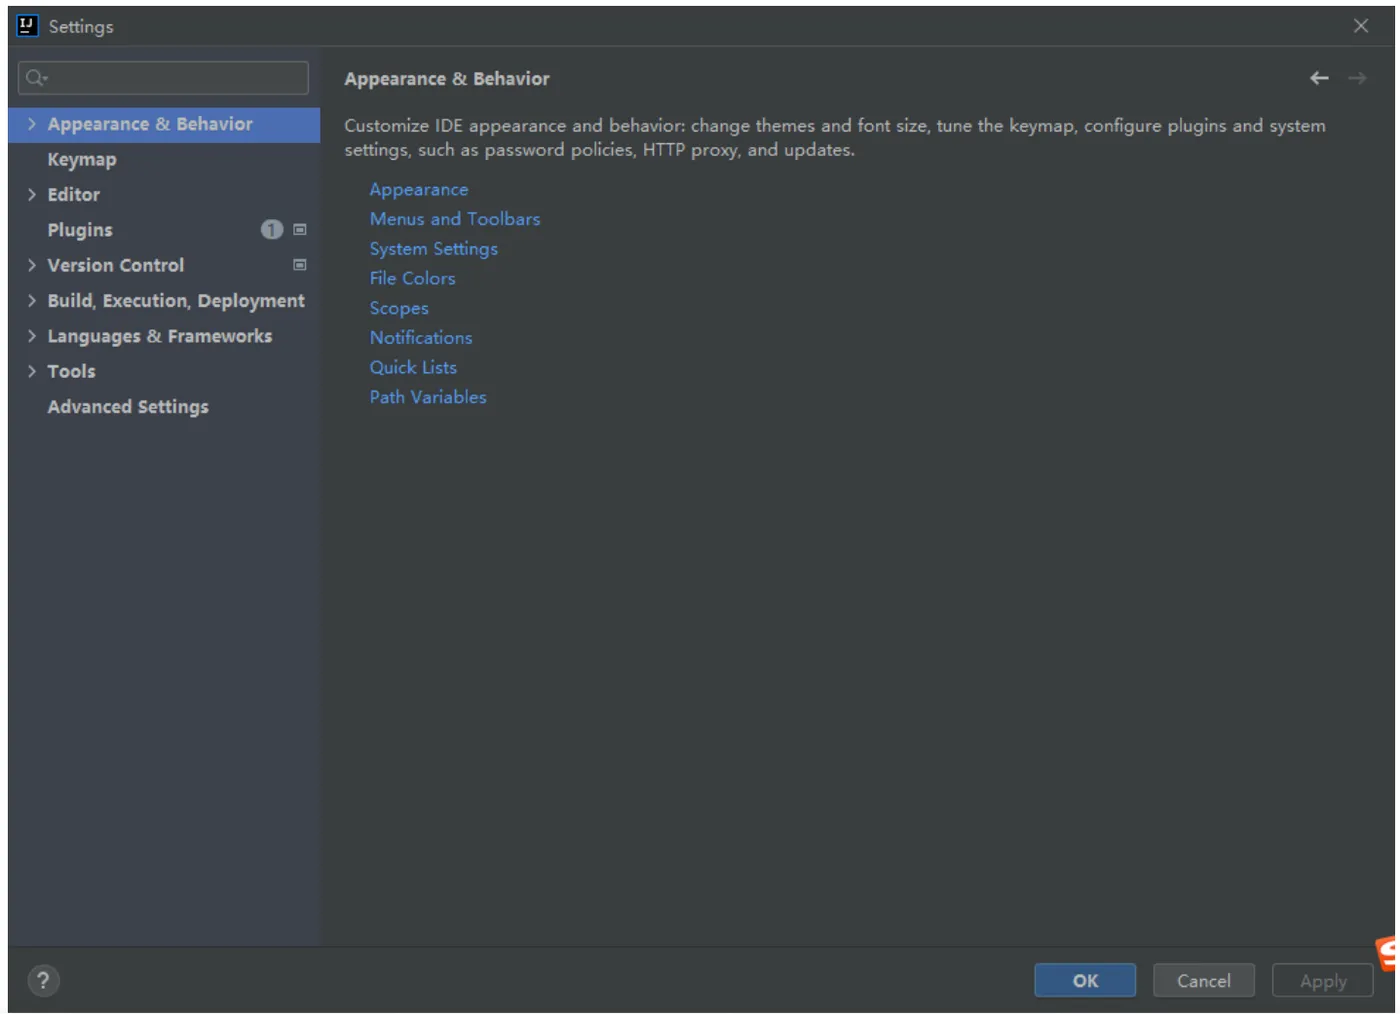Viewport: 1400px width, 1014px height.
Task: Click the project-level icon next to Plugins
Action: (299, 230)
